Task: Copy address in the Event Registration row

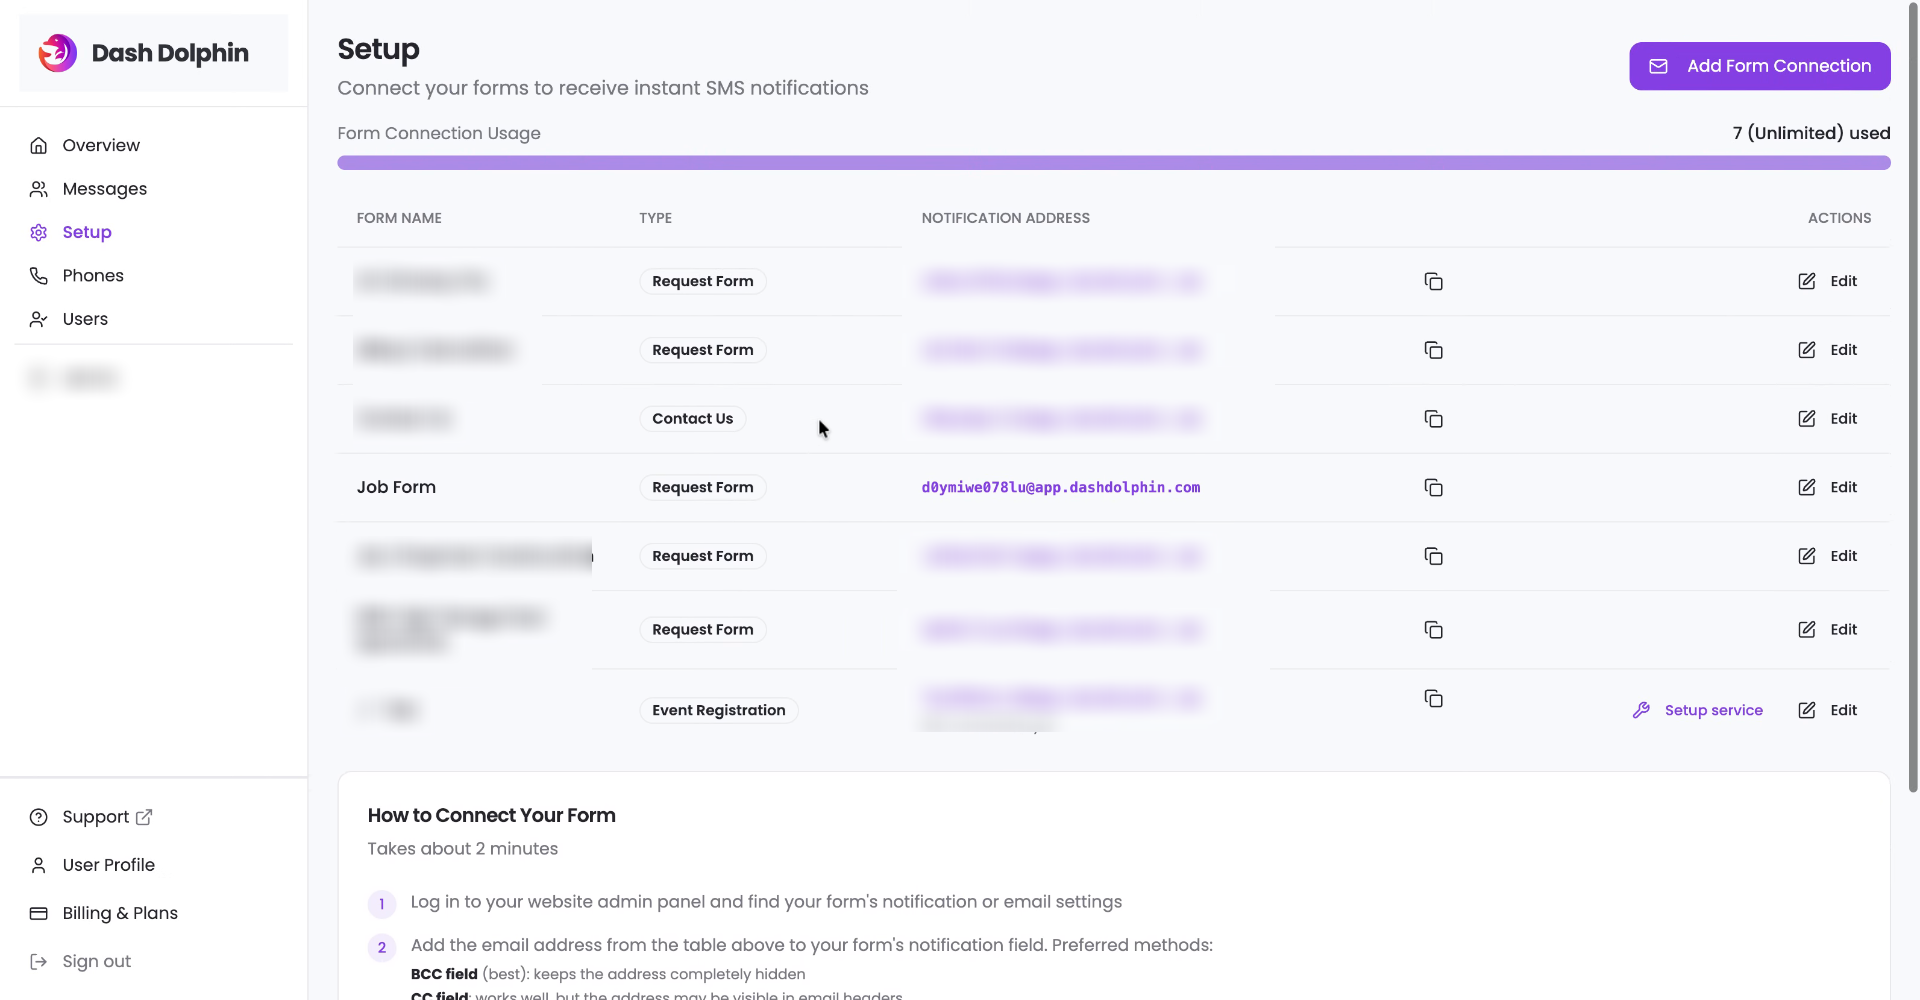Action: pos(1433,698)
